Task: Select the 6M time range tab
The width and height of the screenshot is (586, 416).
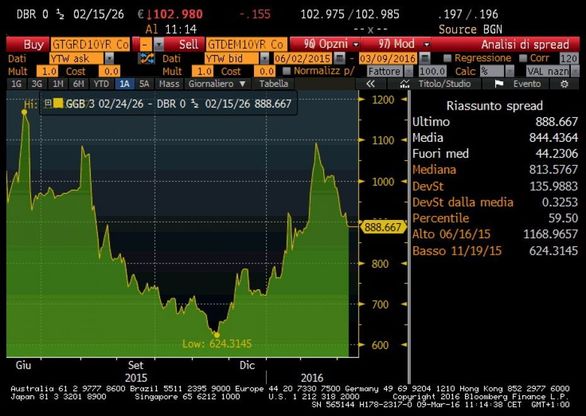Action: tap(78, 84)
